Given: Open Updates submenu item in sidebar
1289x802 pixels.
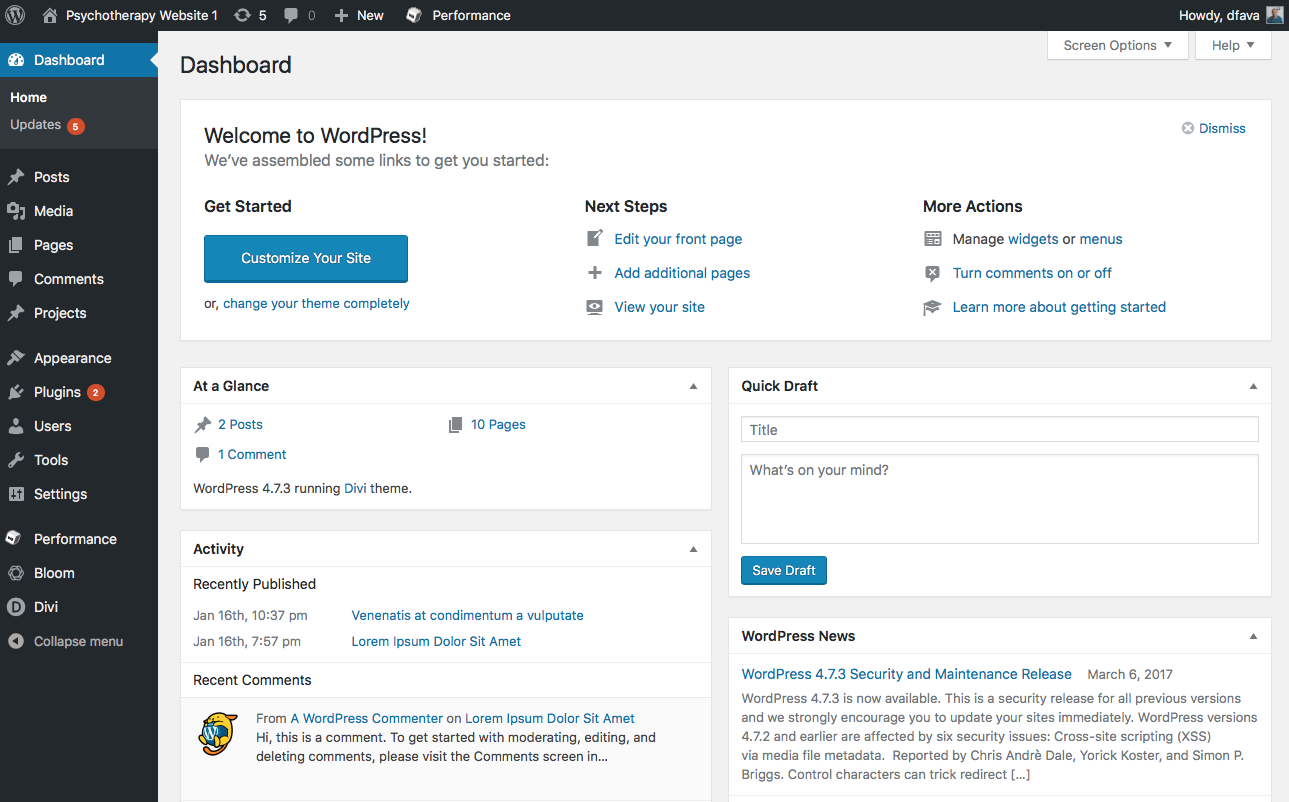Looking at the screenshot, I should (x=35, y=124).
